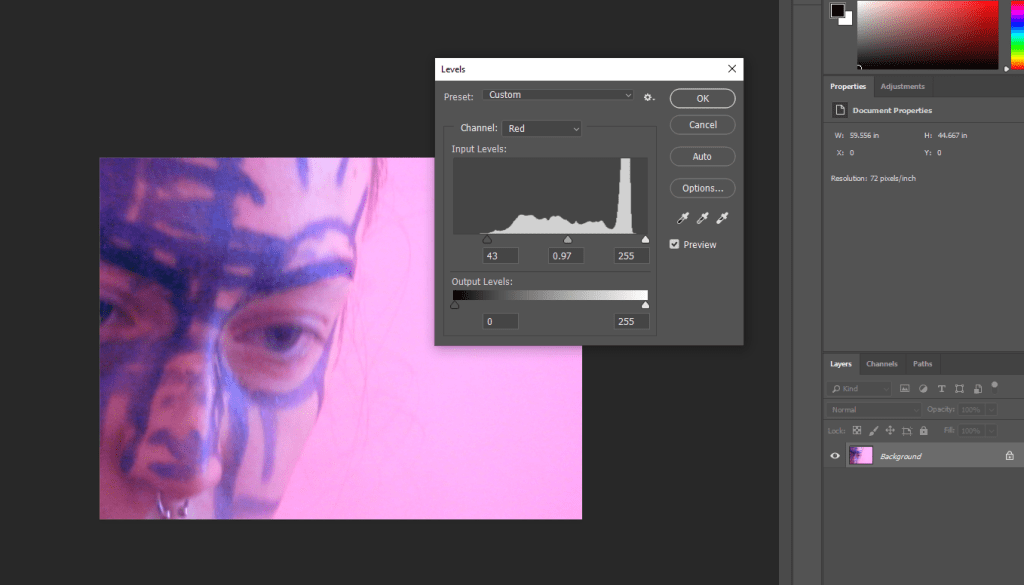Click the adjustment layer filter icon
The image size is (1024, 585).
coord(923,388)
